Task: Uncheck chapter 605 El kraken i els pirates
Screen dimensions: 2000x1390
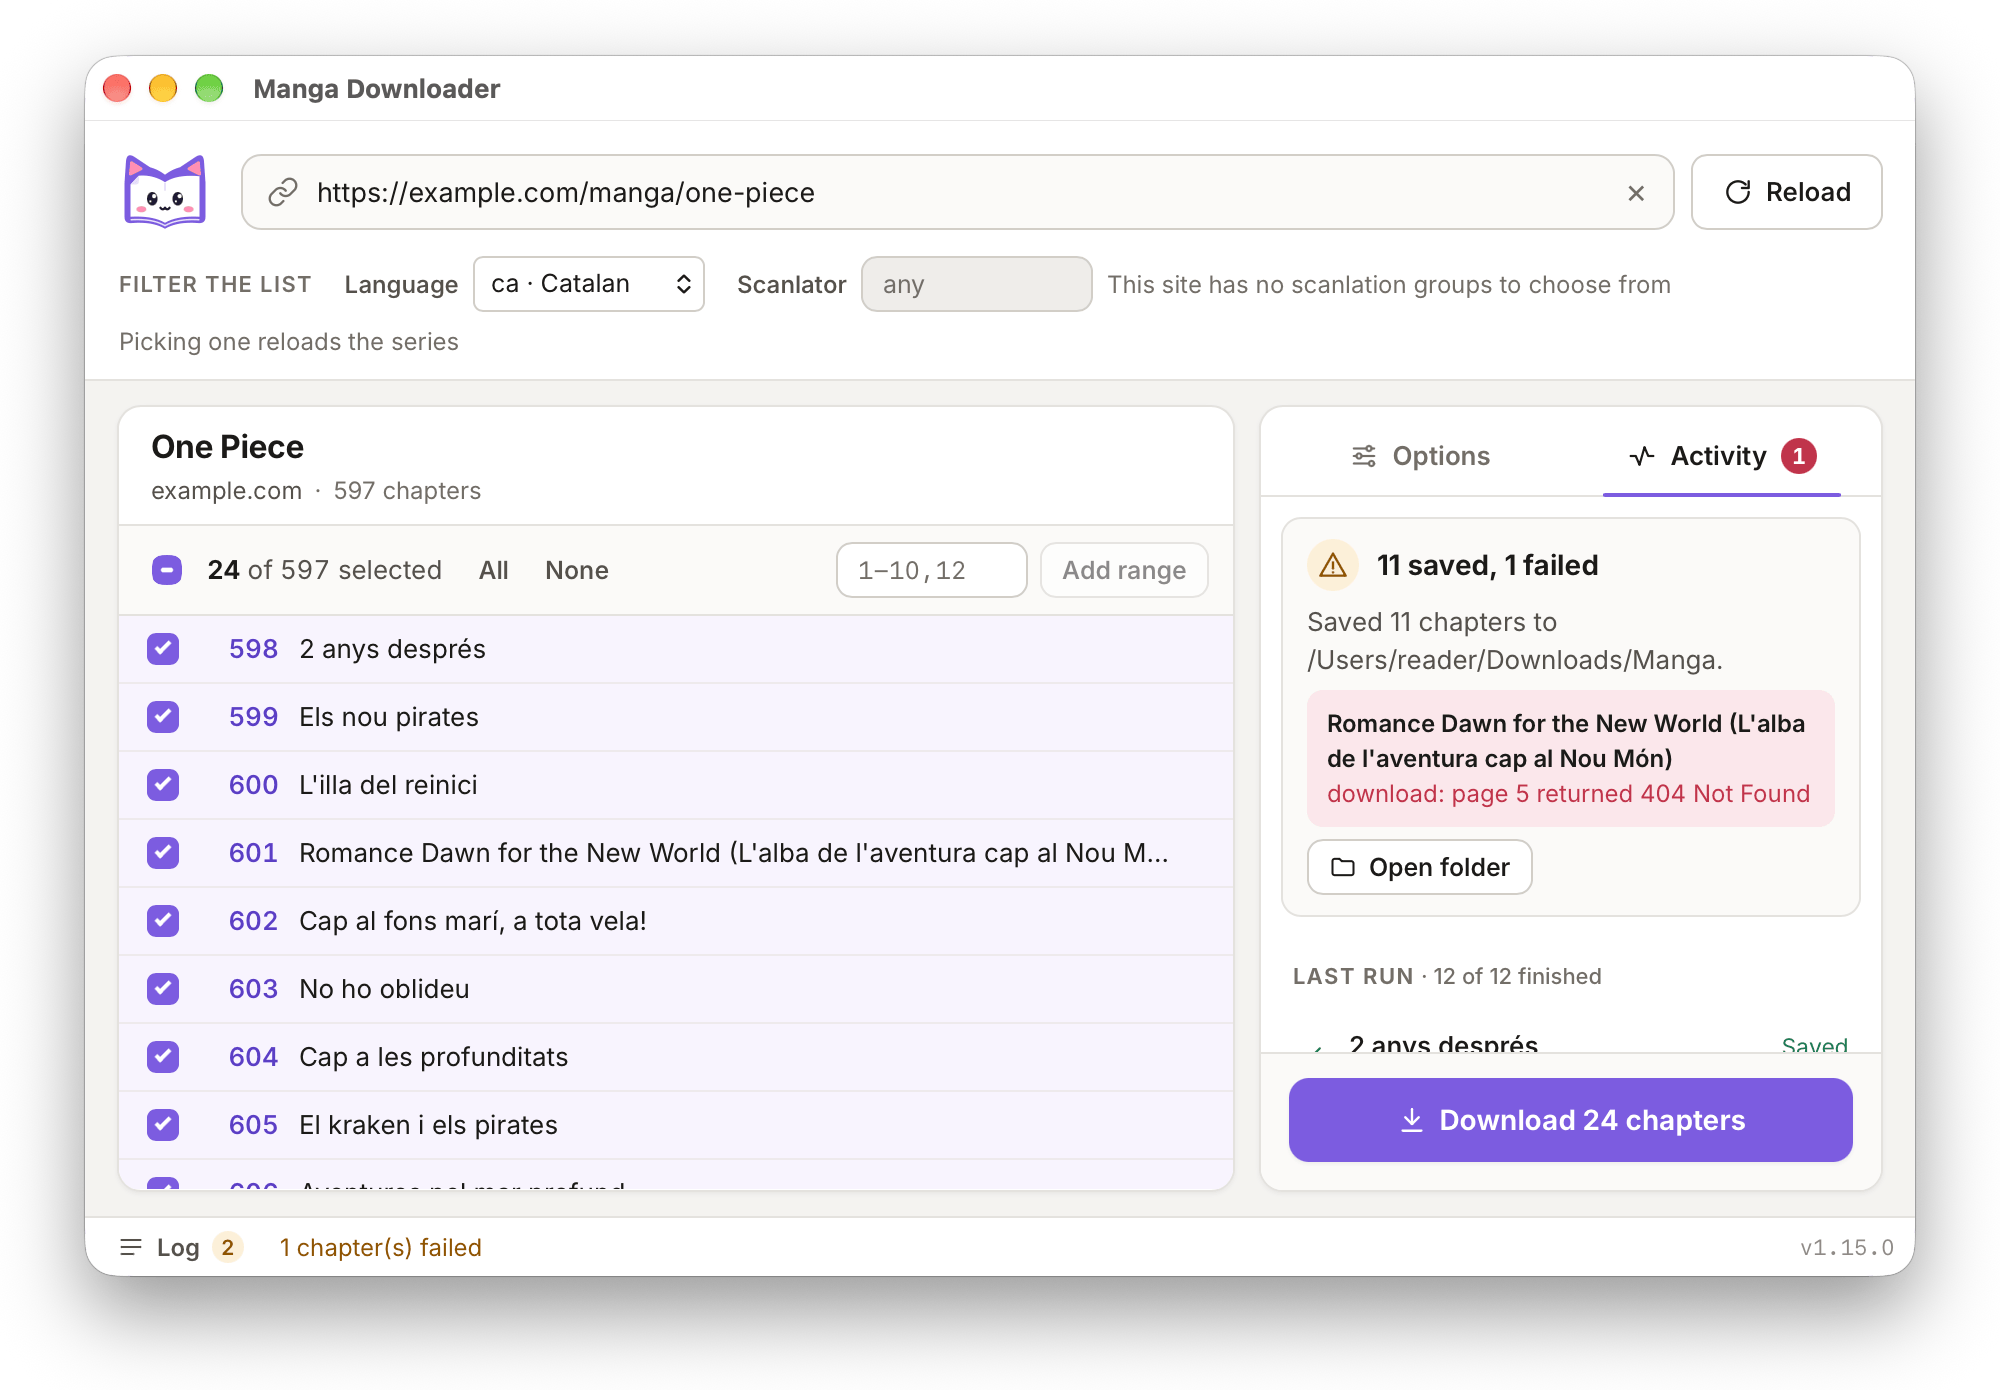Action: tap(163, 1125)
